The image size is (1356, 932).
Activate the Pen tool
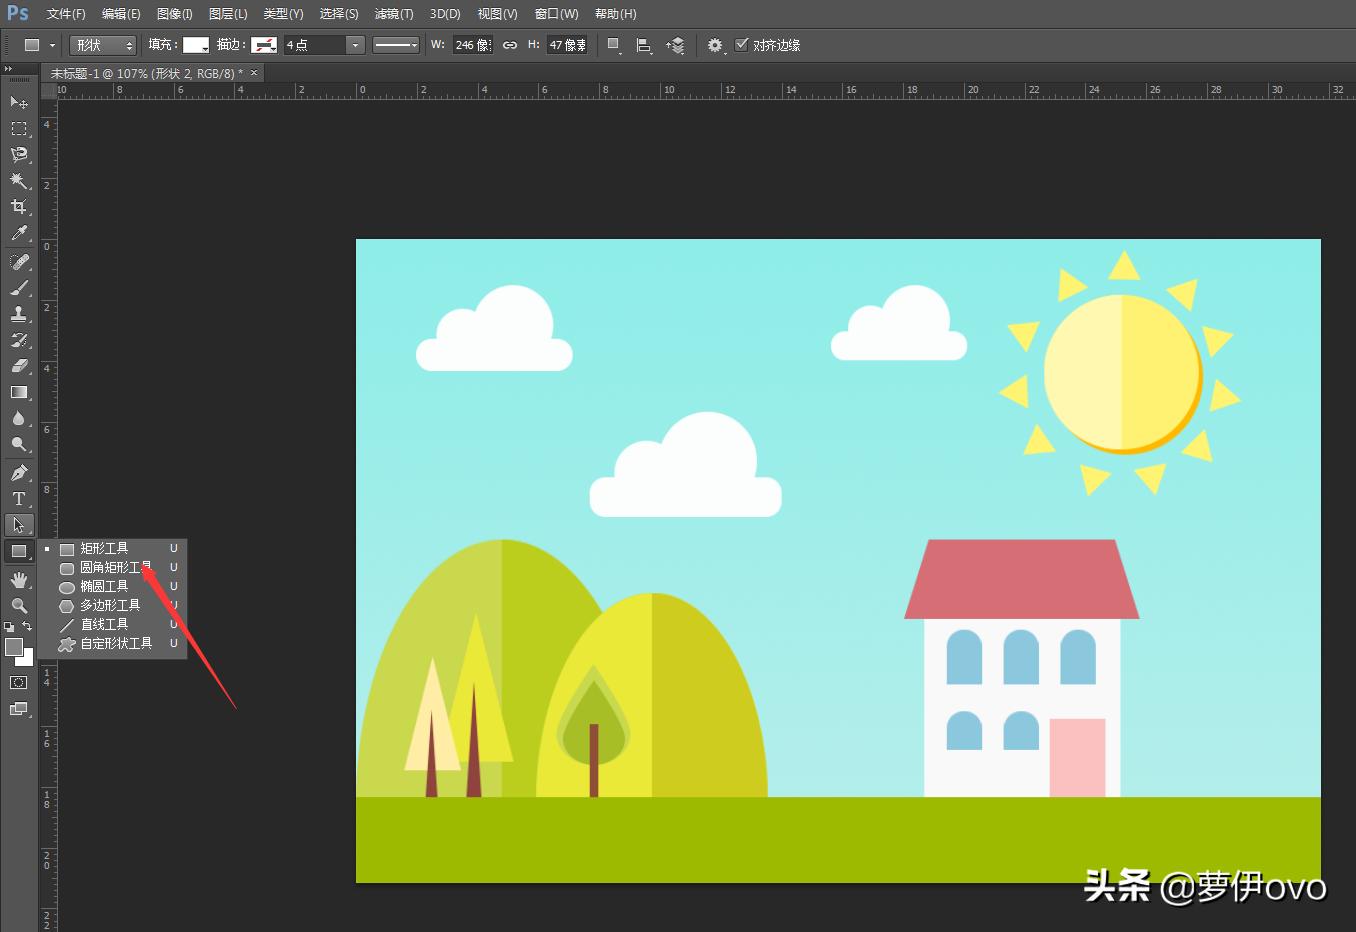point(18,472)
